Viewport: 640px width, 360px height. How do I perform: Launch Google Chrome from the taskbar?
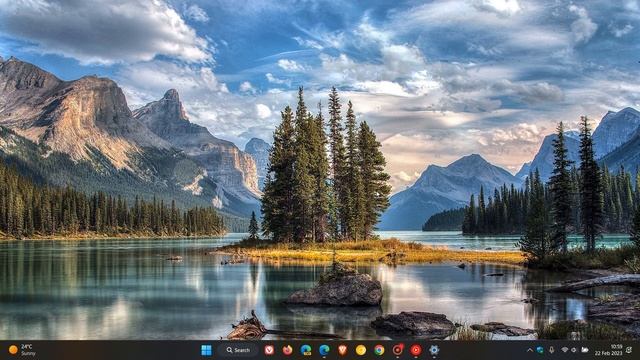(x=379, y=350)
